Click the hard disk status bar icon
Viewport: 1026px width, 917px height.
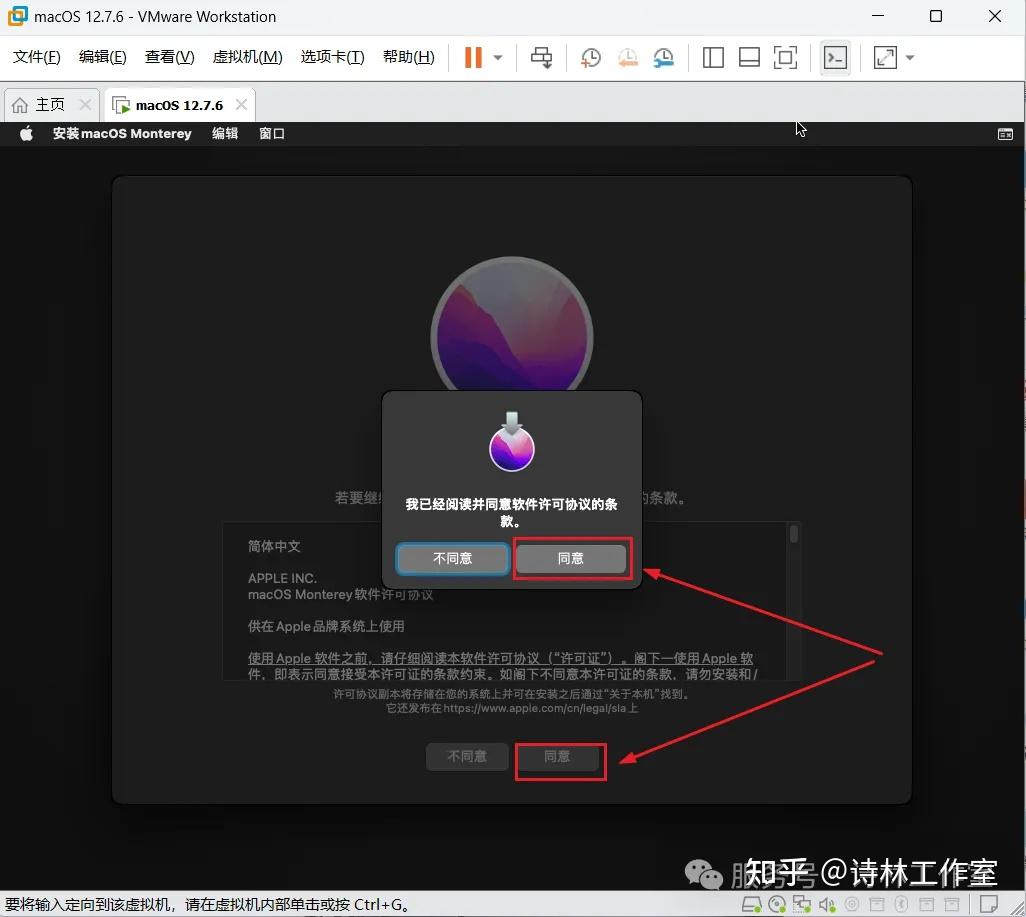751,905
